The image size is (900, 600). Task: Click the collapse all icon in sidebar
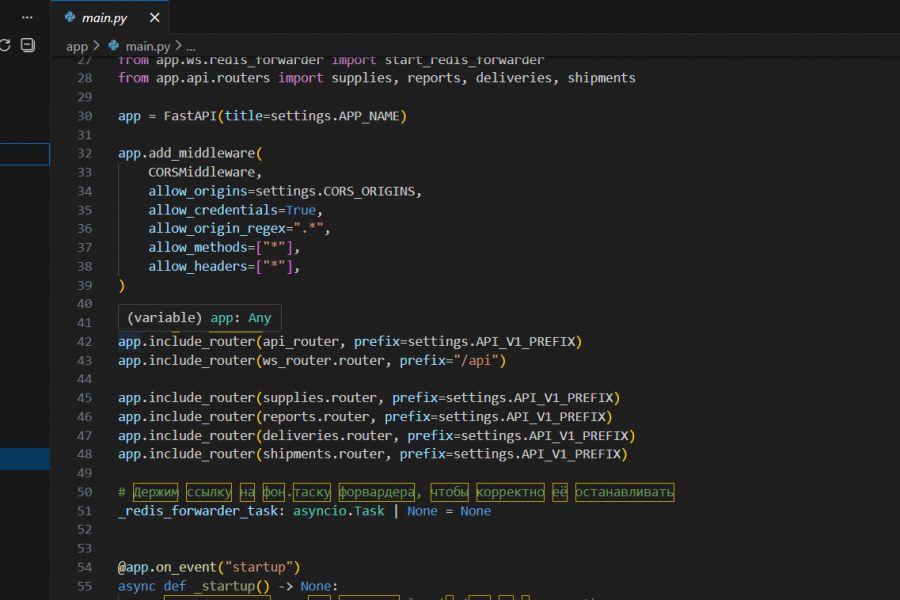click(28, 45)
